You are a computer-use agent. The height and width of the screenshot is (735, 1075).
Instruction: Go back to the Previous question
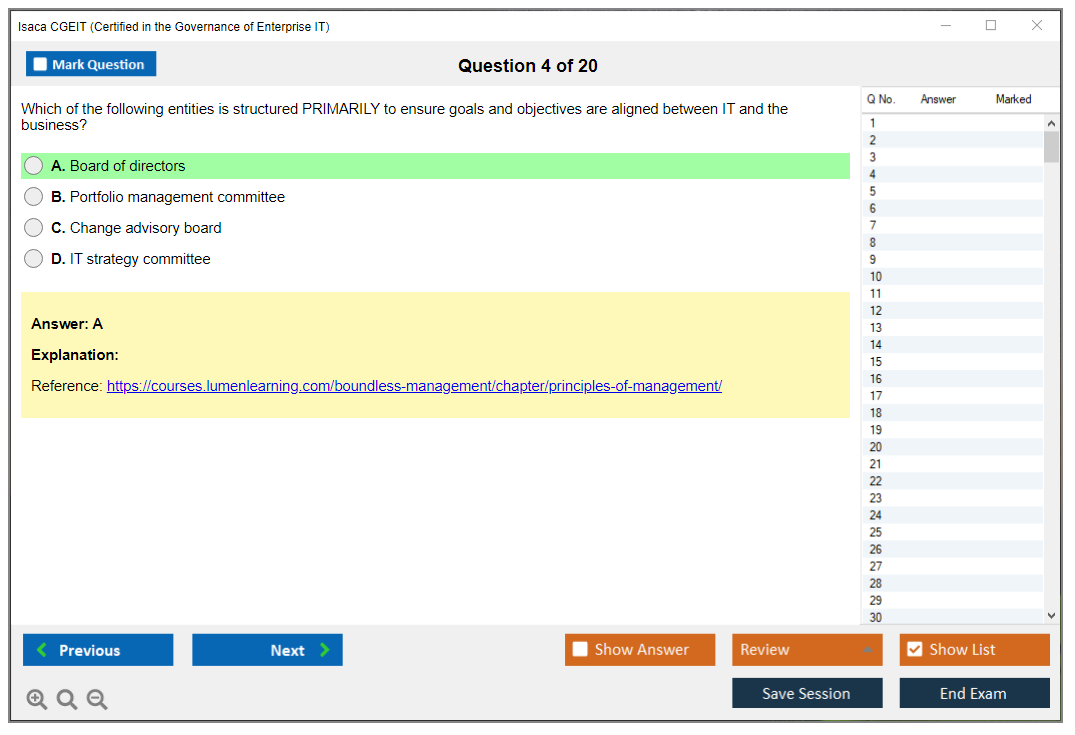pos(98,650)
